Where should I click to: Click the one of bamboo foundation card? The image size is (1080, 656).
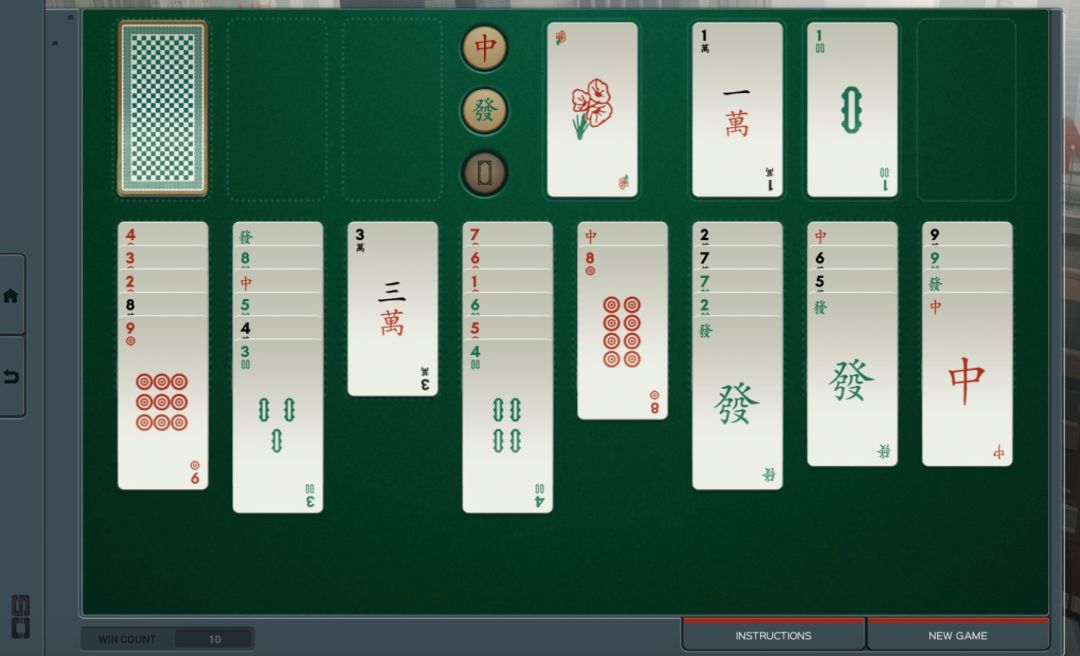(x=852, y=109)
